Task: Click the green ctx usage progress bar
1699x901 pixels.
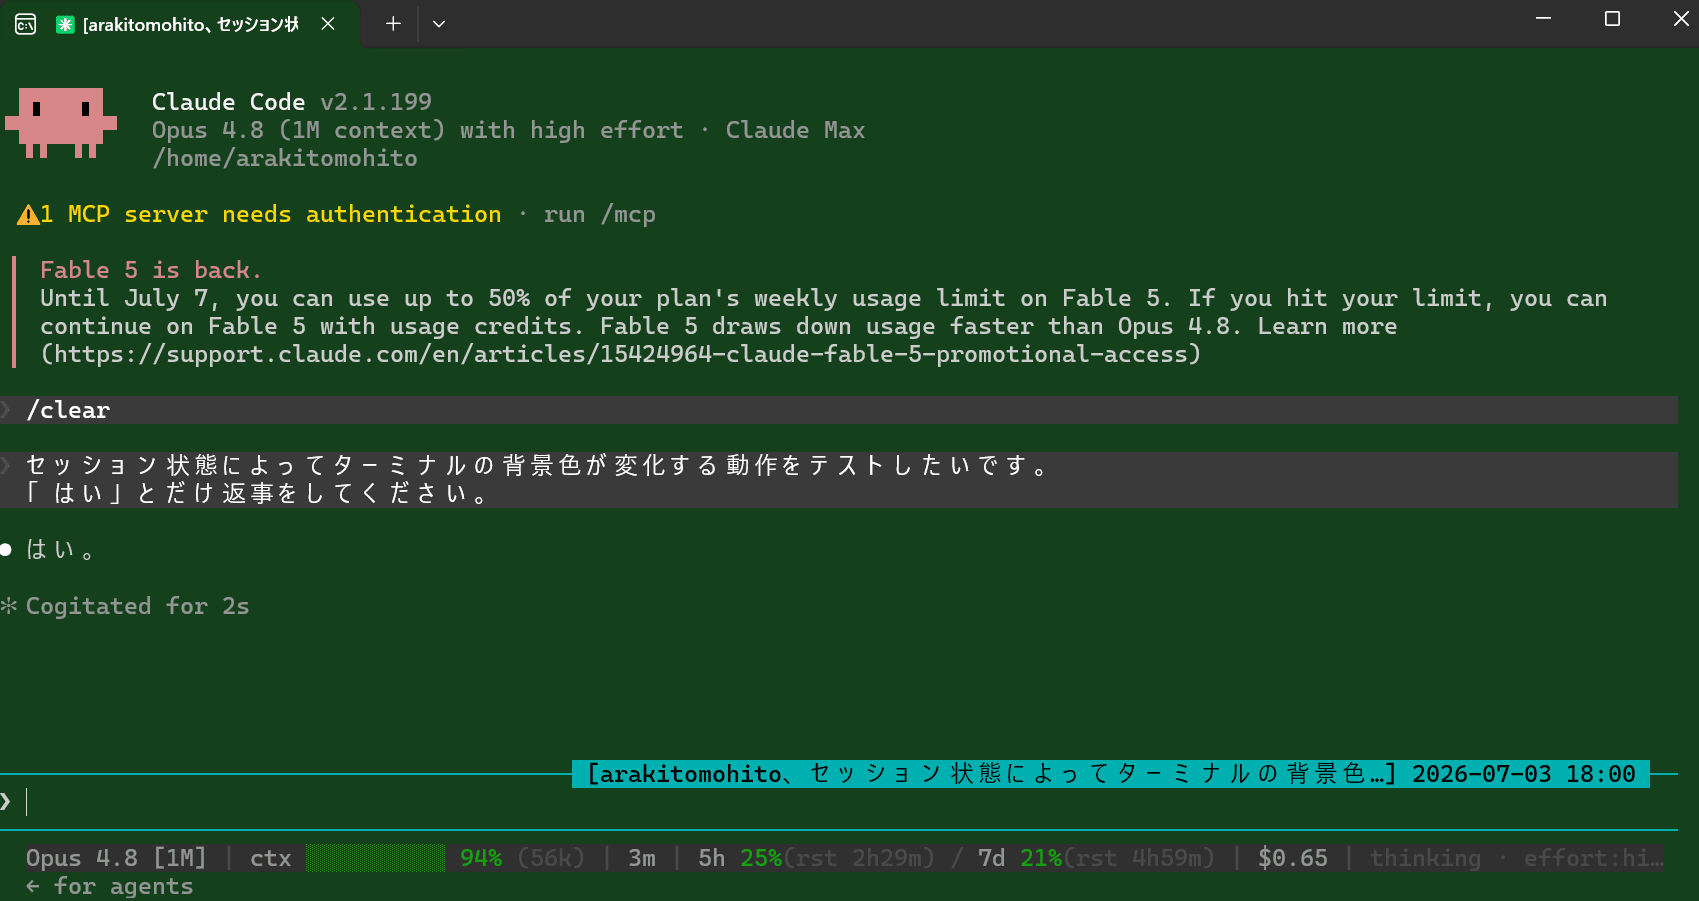Action: tap(375, 858)
